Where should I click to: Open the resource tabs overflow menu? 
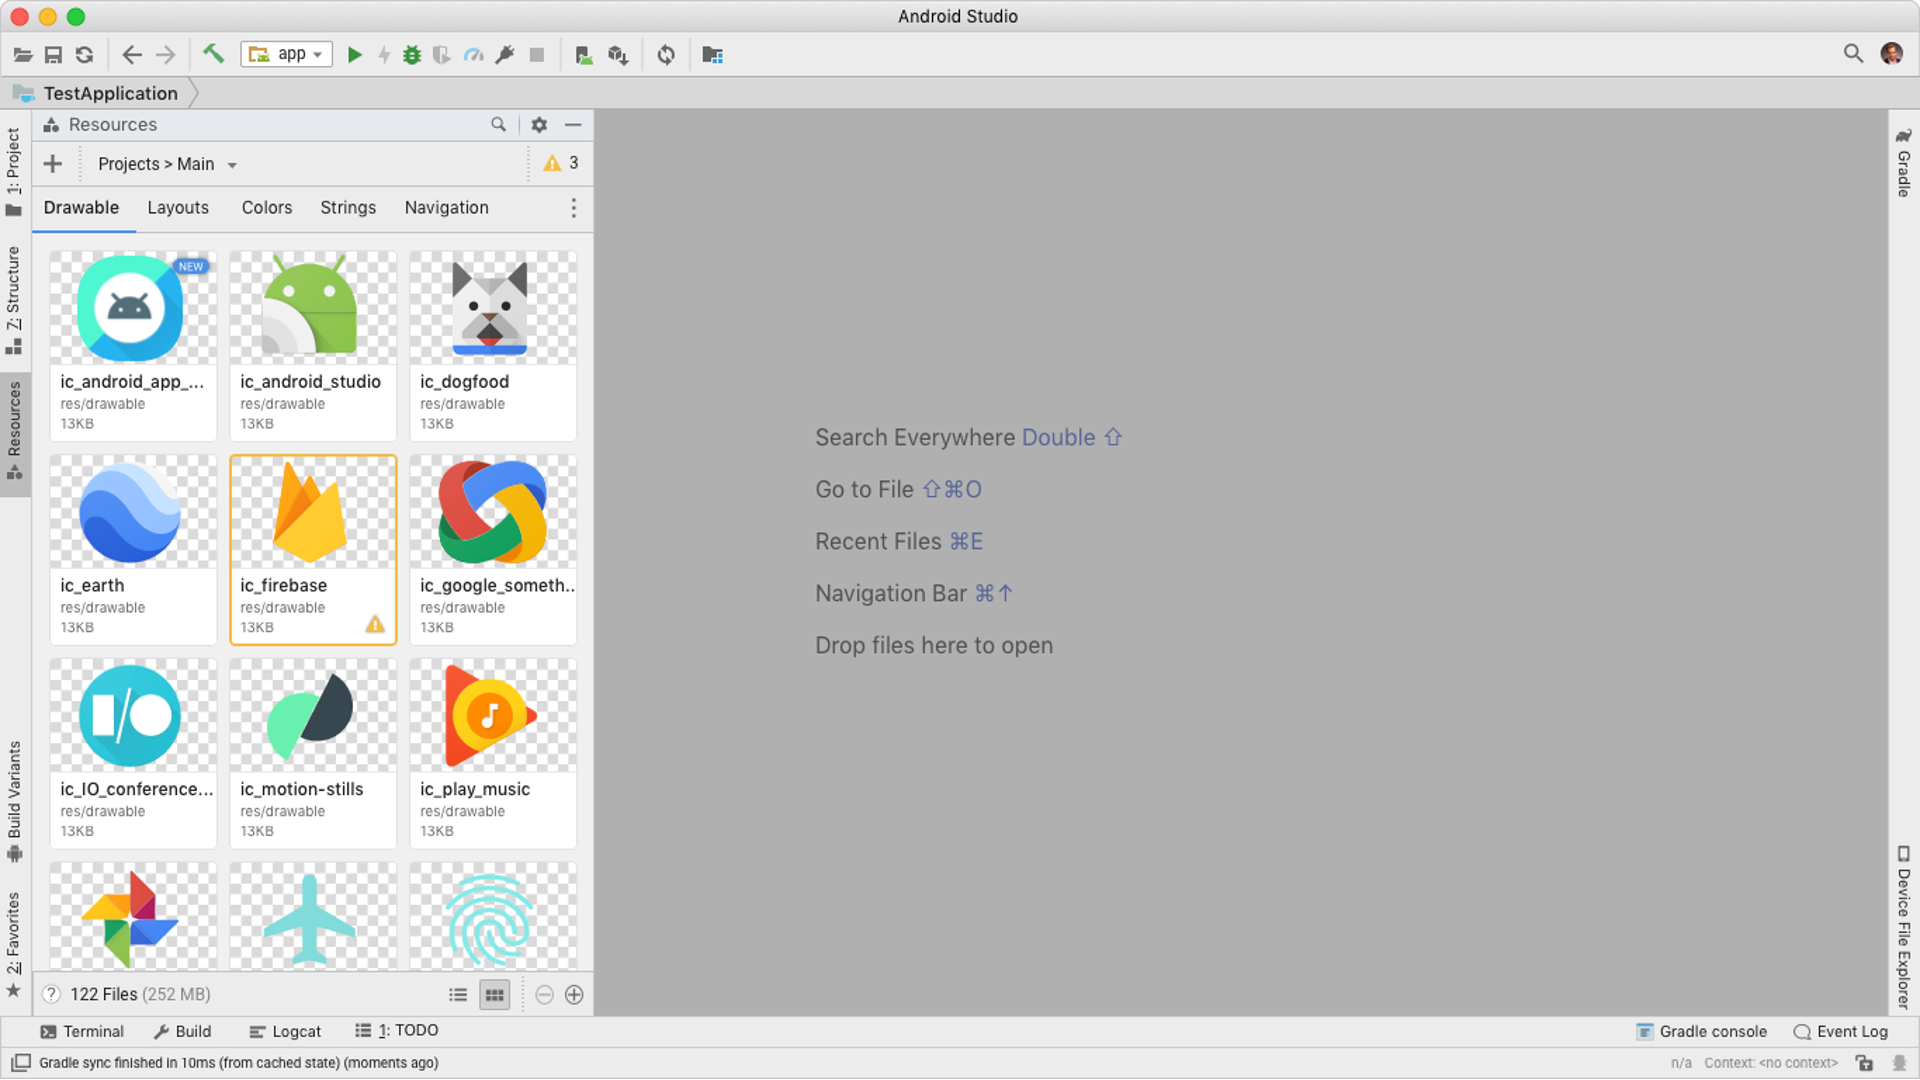pos(573,207)
